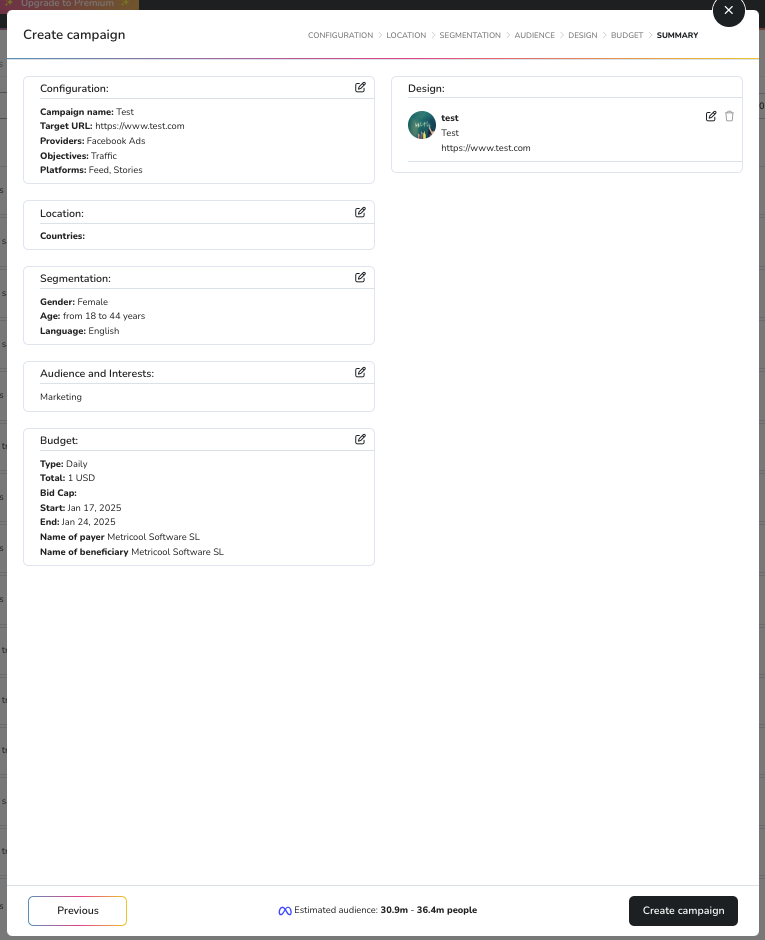Click the Campaign name Test value

(125, 112)
